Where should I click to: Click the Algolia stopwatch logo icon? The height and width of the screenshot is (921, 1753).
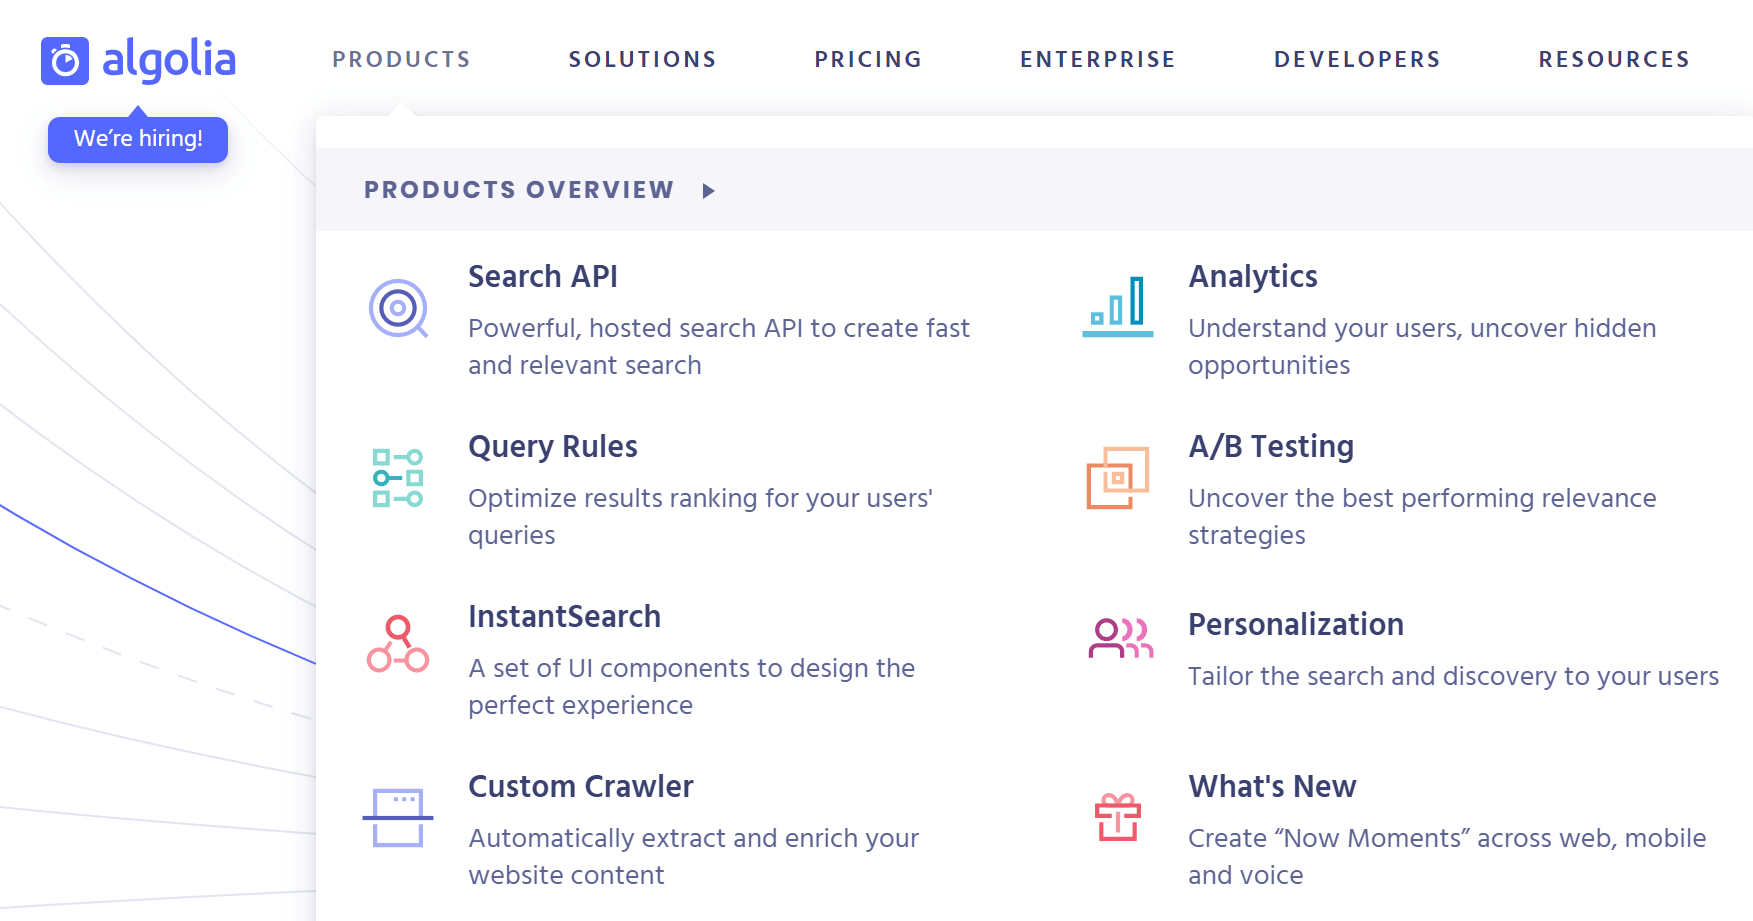(65, 61)
